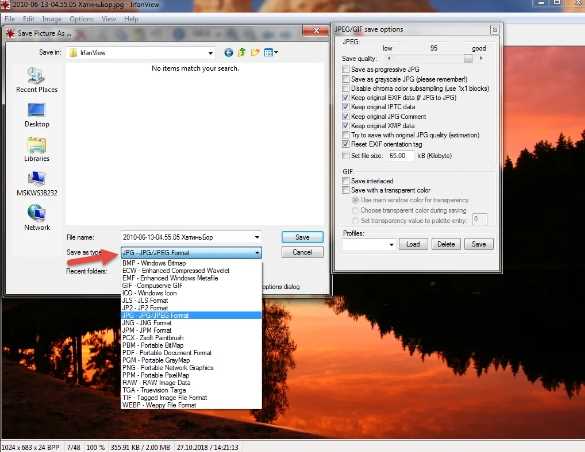Uncheck Keep original IPTC data

pyautogui.click(x=346, y=107)
